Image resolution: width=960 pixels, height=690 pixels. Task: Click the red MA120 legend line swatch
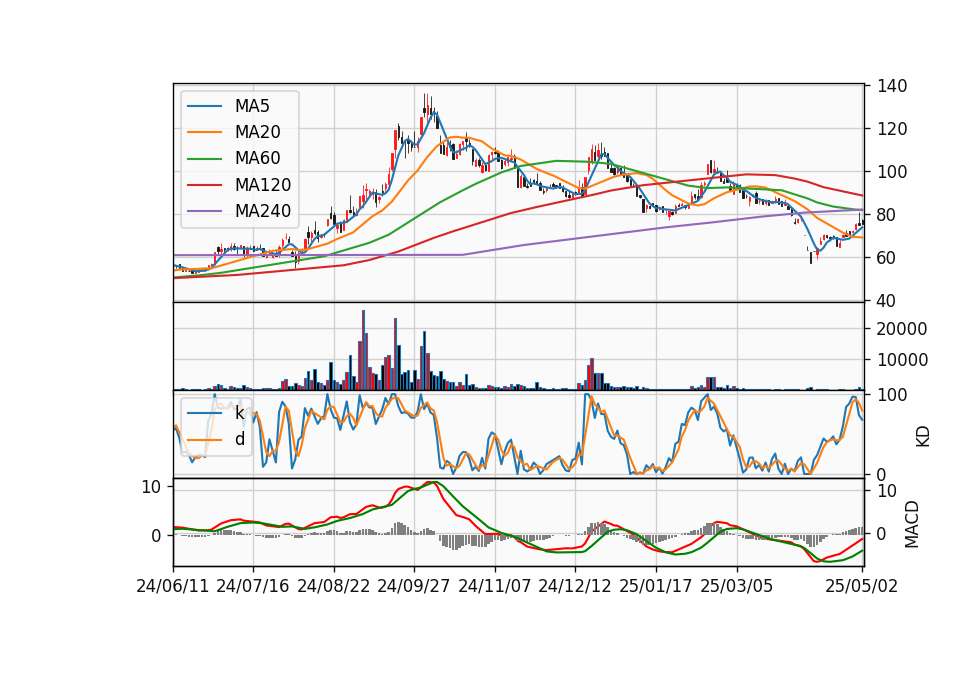(x=204, y=186)
